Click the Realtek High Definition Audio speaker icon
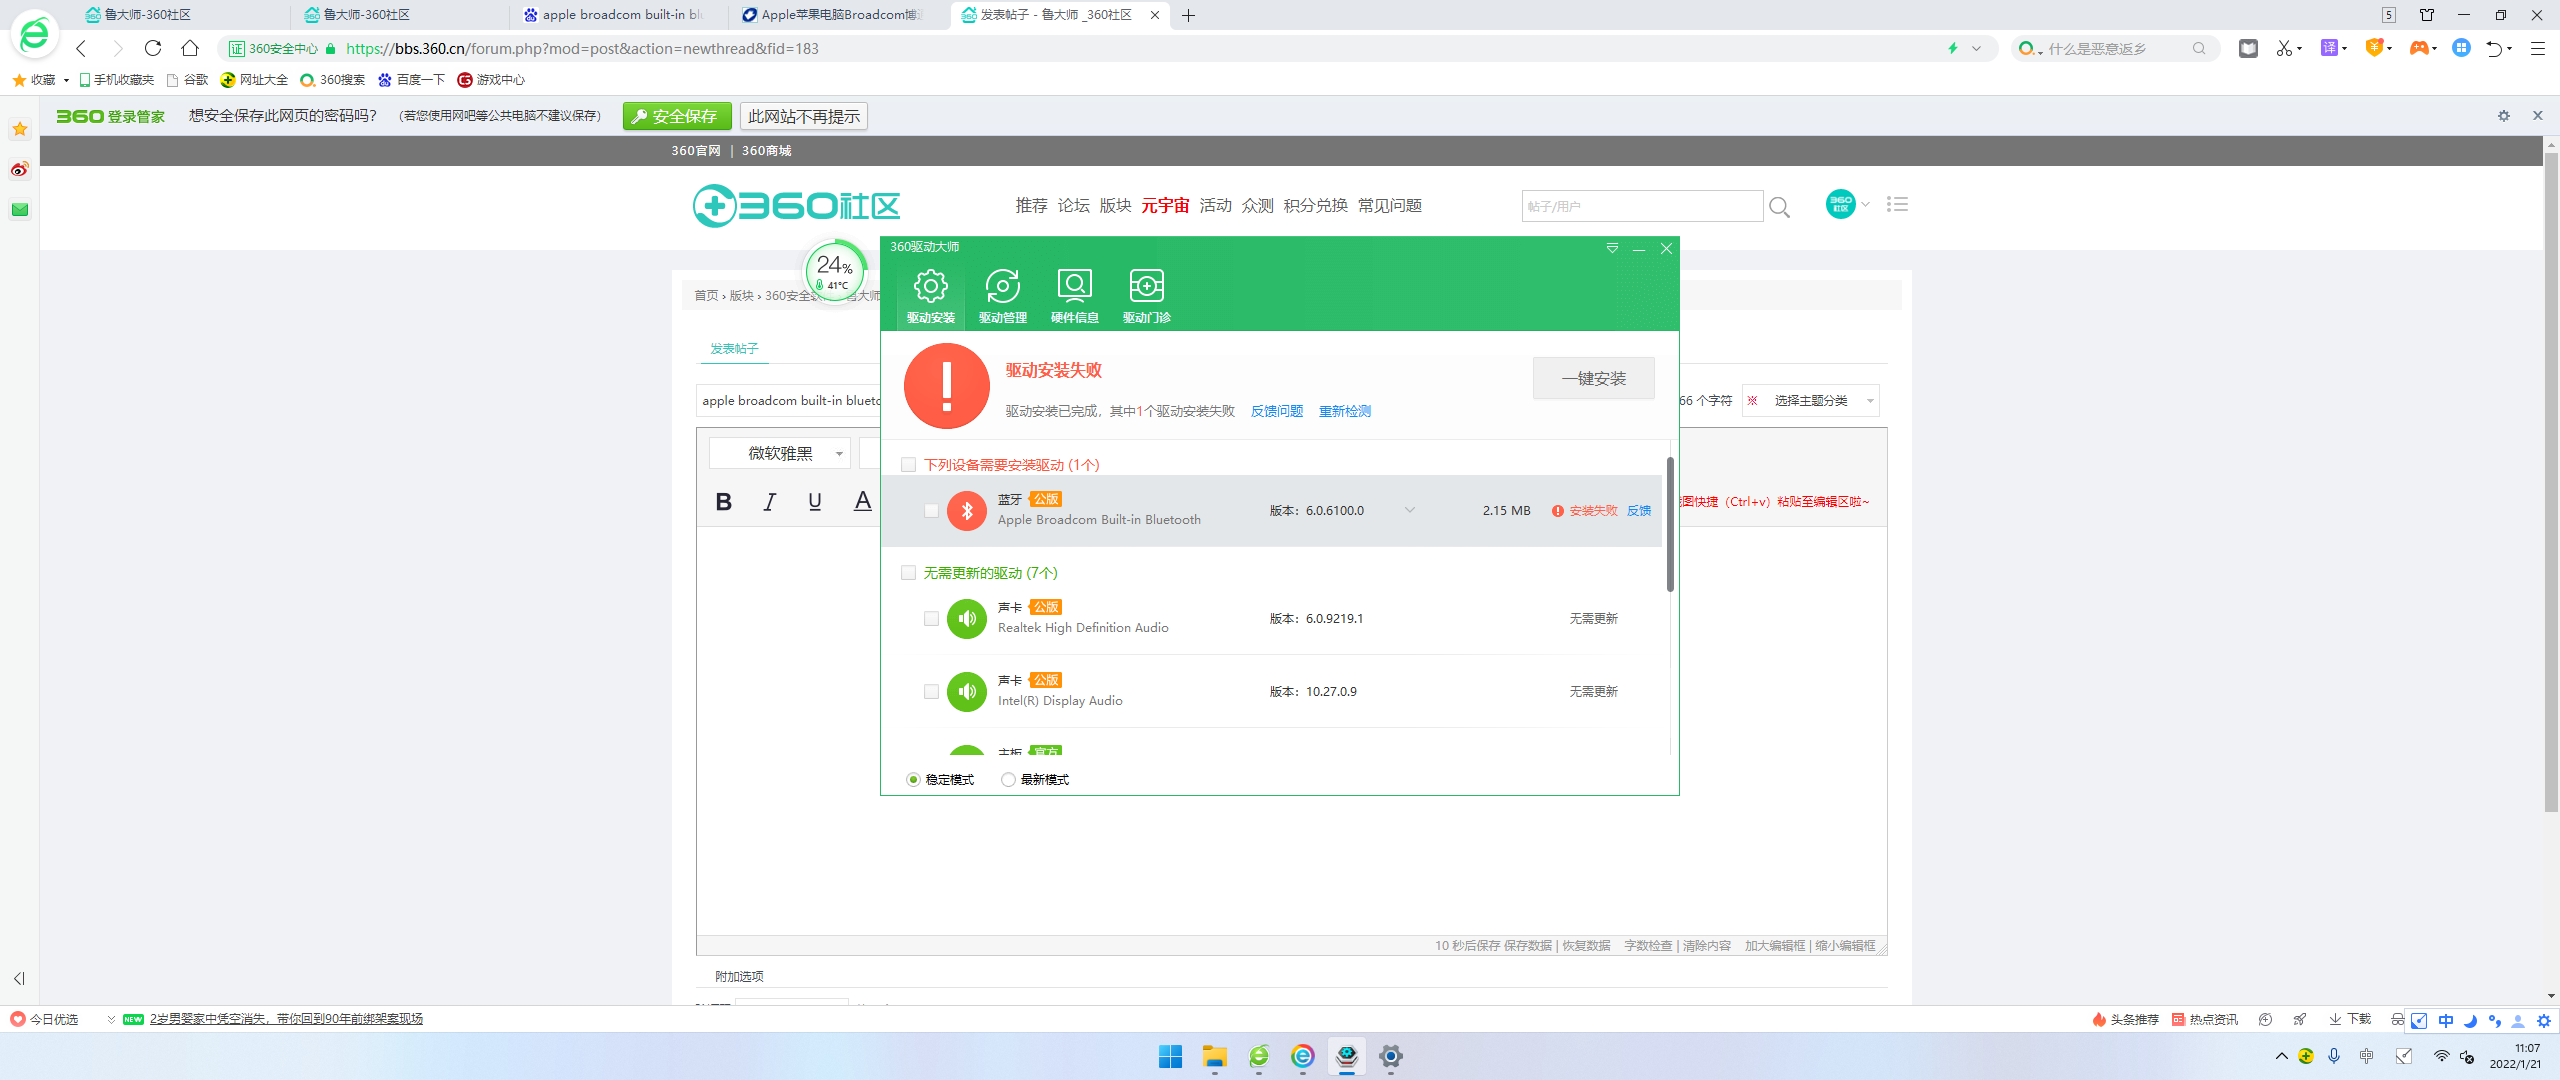 click(966, 619)
